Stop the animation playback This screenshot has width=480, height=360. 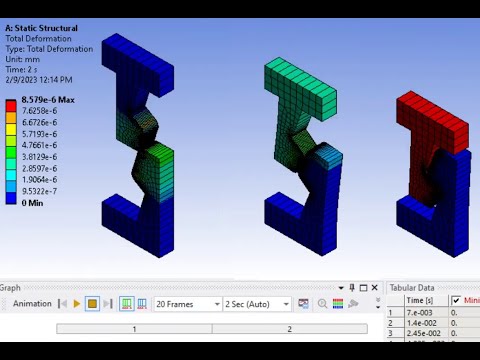[x=92, y=304]
